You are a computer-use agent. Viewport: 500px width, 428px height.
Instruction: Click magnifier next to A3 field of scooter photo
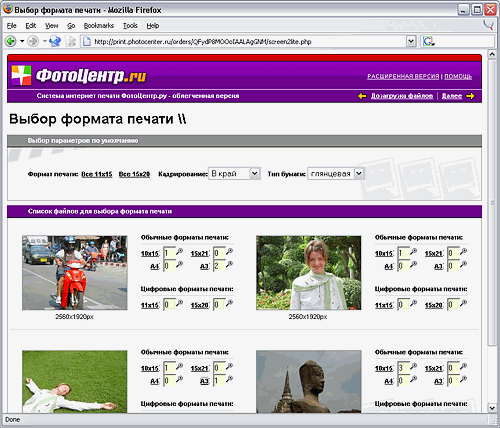point(229,265)
